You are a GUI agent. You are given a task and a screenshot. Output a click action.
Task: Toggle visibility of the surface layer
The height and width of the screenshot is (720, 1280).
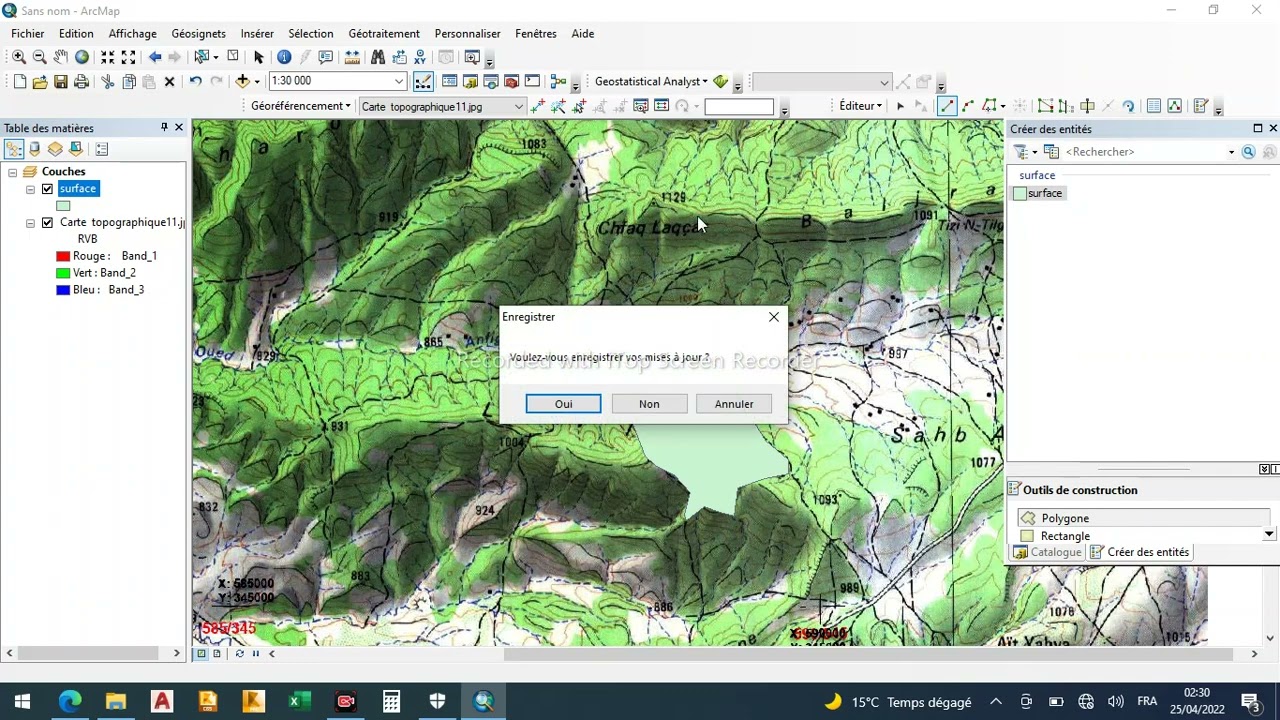(x=47, y=189)
